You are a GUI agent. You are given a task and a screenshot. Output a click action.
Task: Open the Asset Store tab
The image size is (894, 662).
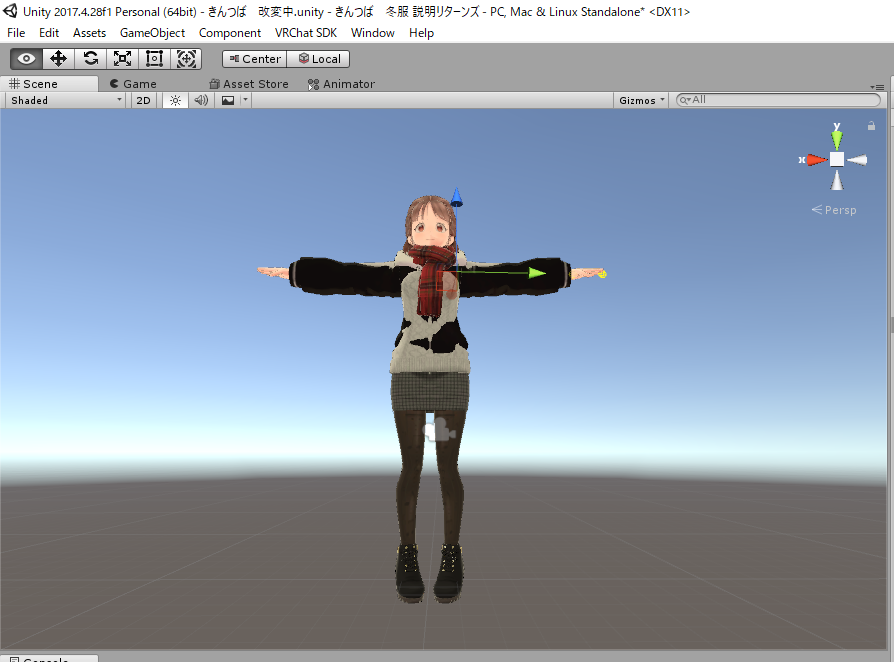tap(249, 84)
